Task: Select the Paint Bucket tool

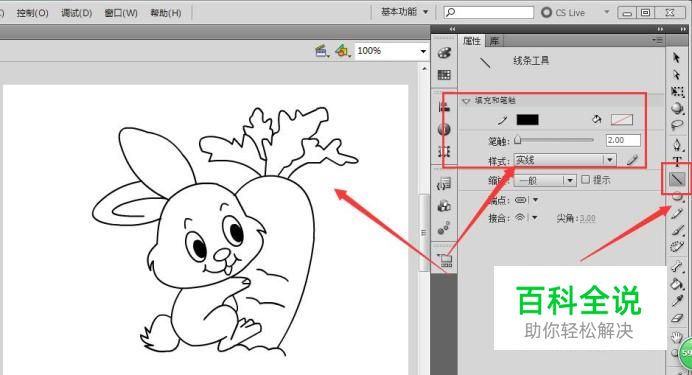Action: (x=677, y=284)
